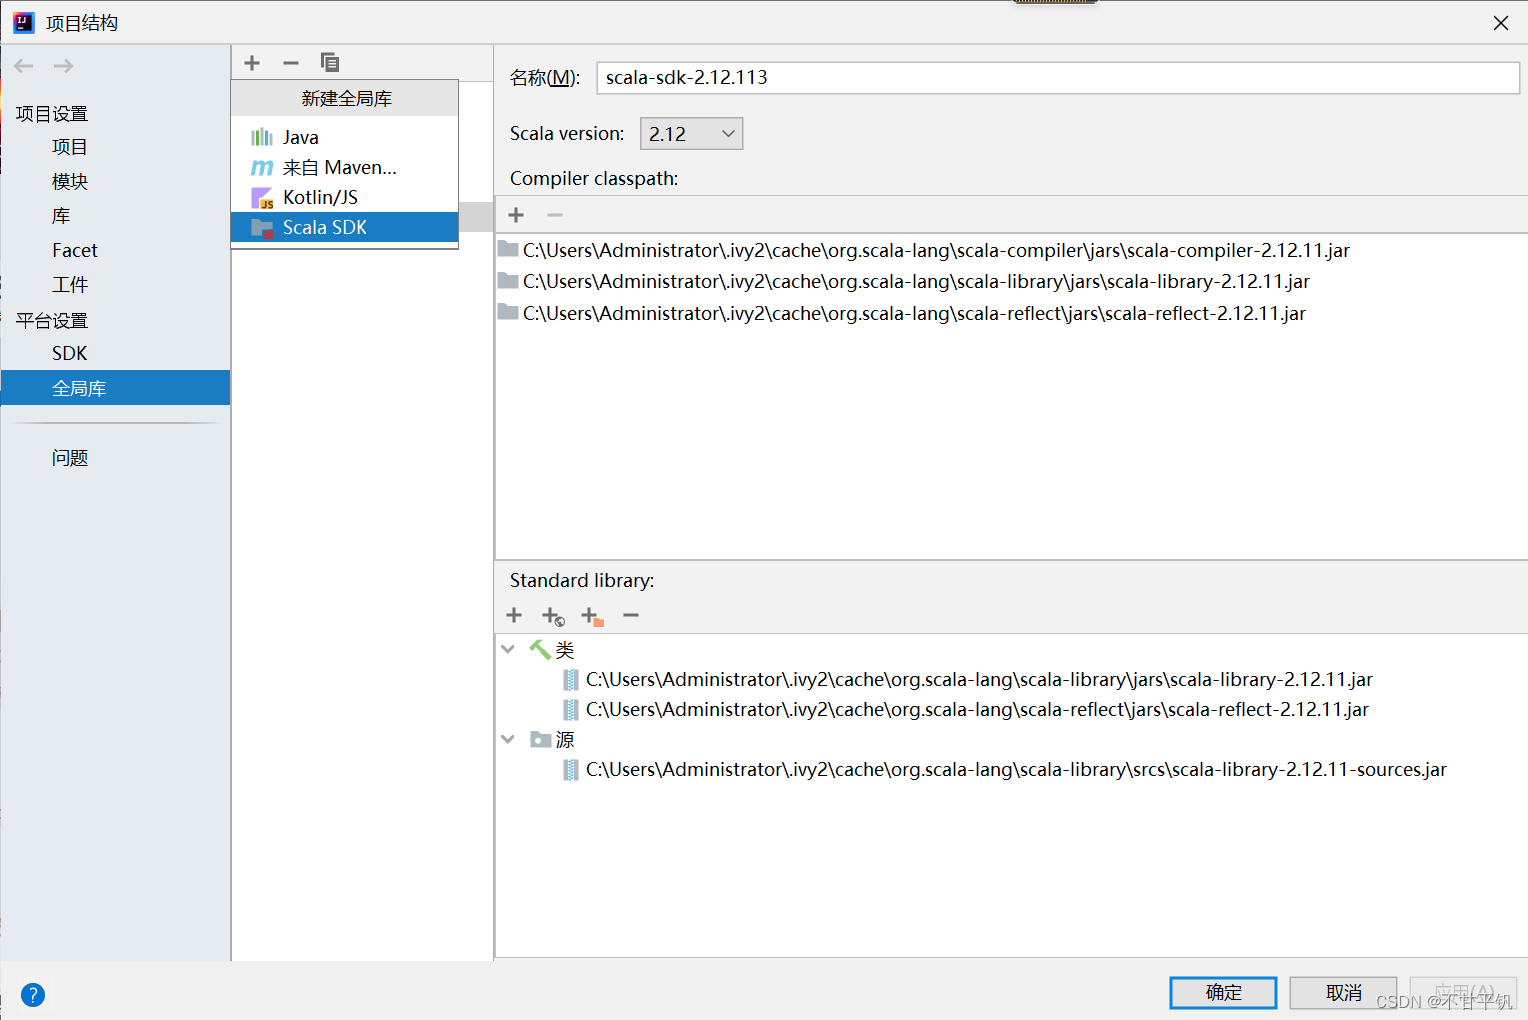This screenshot has height=1020, width=1528.
Task: Select classpath scala-reflect-2.12.11.jar path text
Action: point(914,313)
